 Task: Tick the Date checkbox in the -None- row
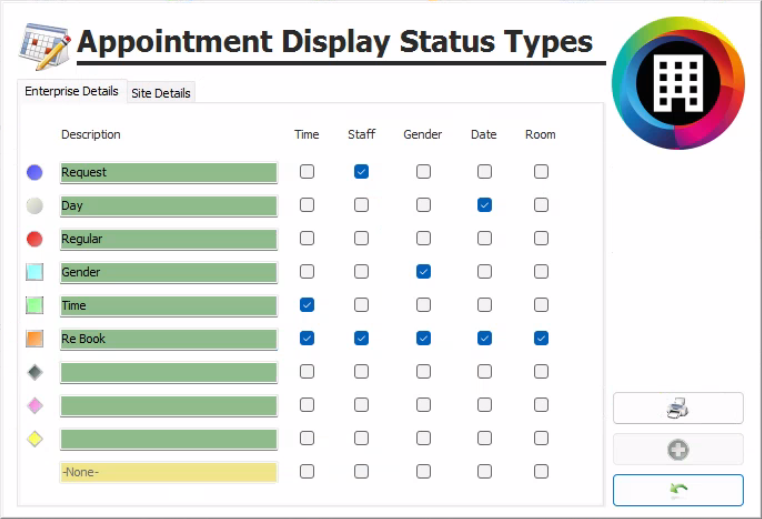pyautogui.click(x=484, y=471)
